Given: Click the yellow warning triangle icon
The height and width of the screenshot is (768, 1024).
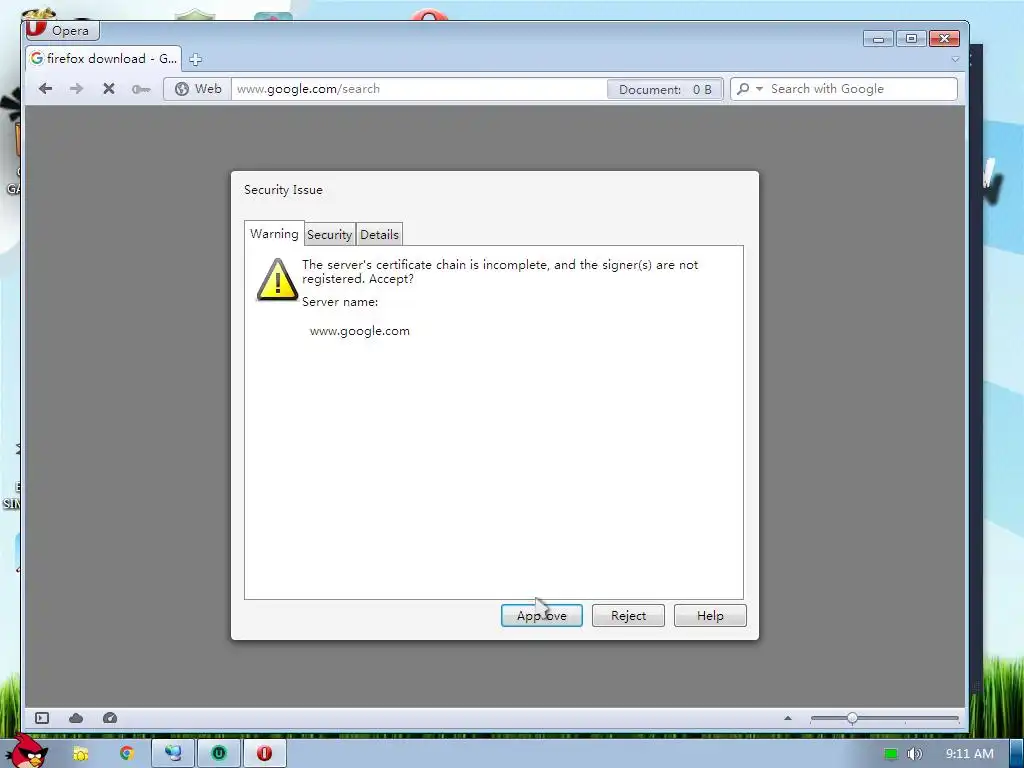Looking at the screenshot, I should pos(278,280).
